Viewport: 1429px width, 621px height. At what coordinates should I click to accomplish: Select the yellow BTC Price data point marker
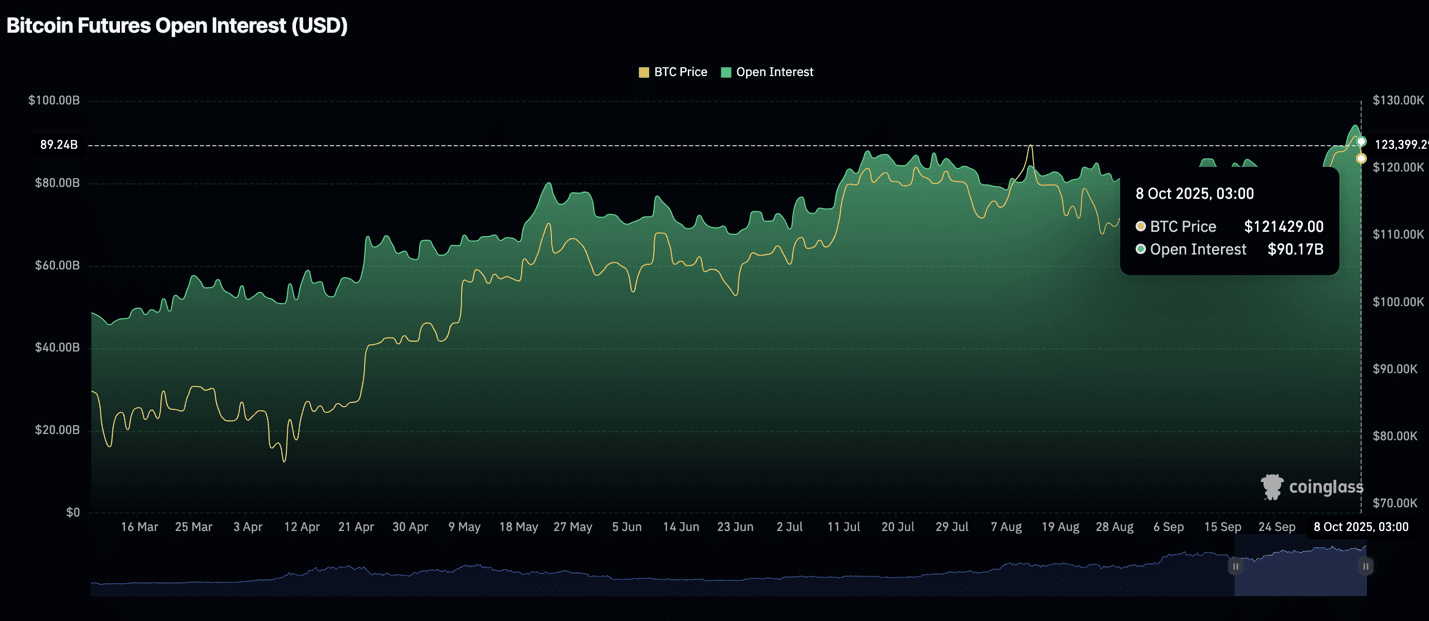1361,159
